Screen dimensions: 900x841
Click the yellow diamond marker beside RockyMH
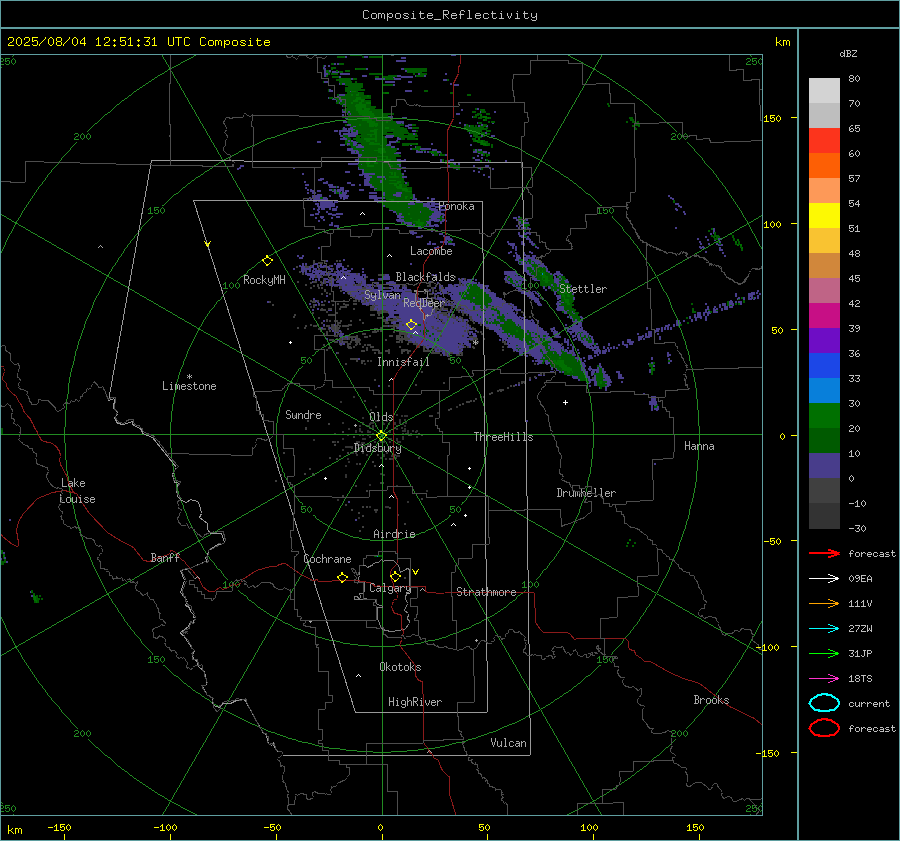(x=267, y=261)
